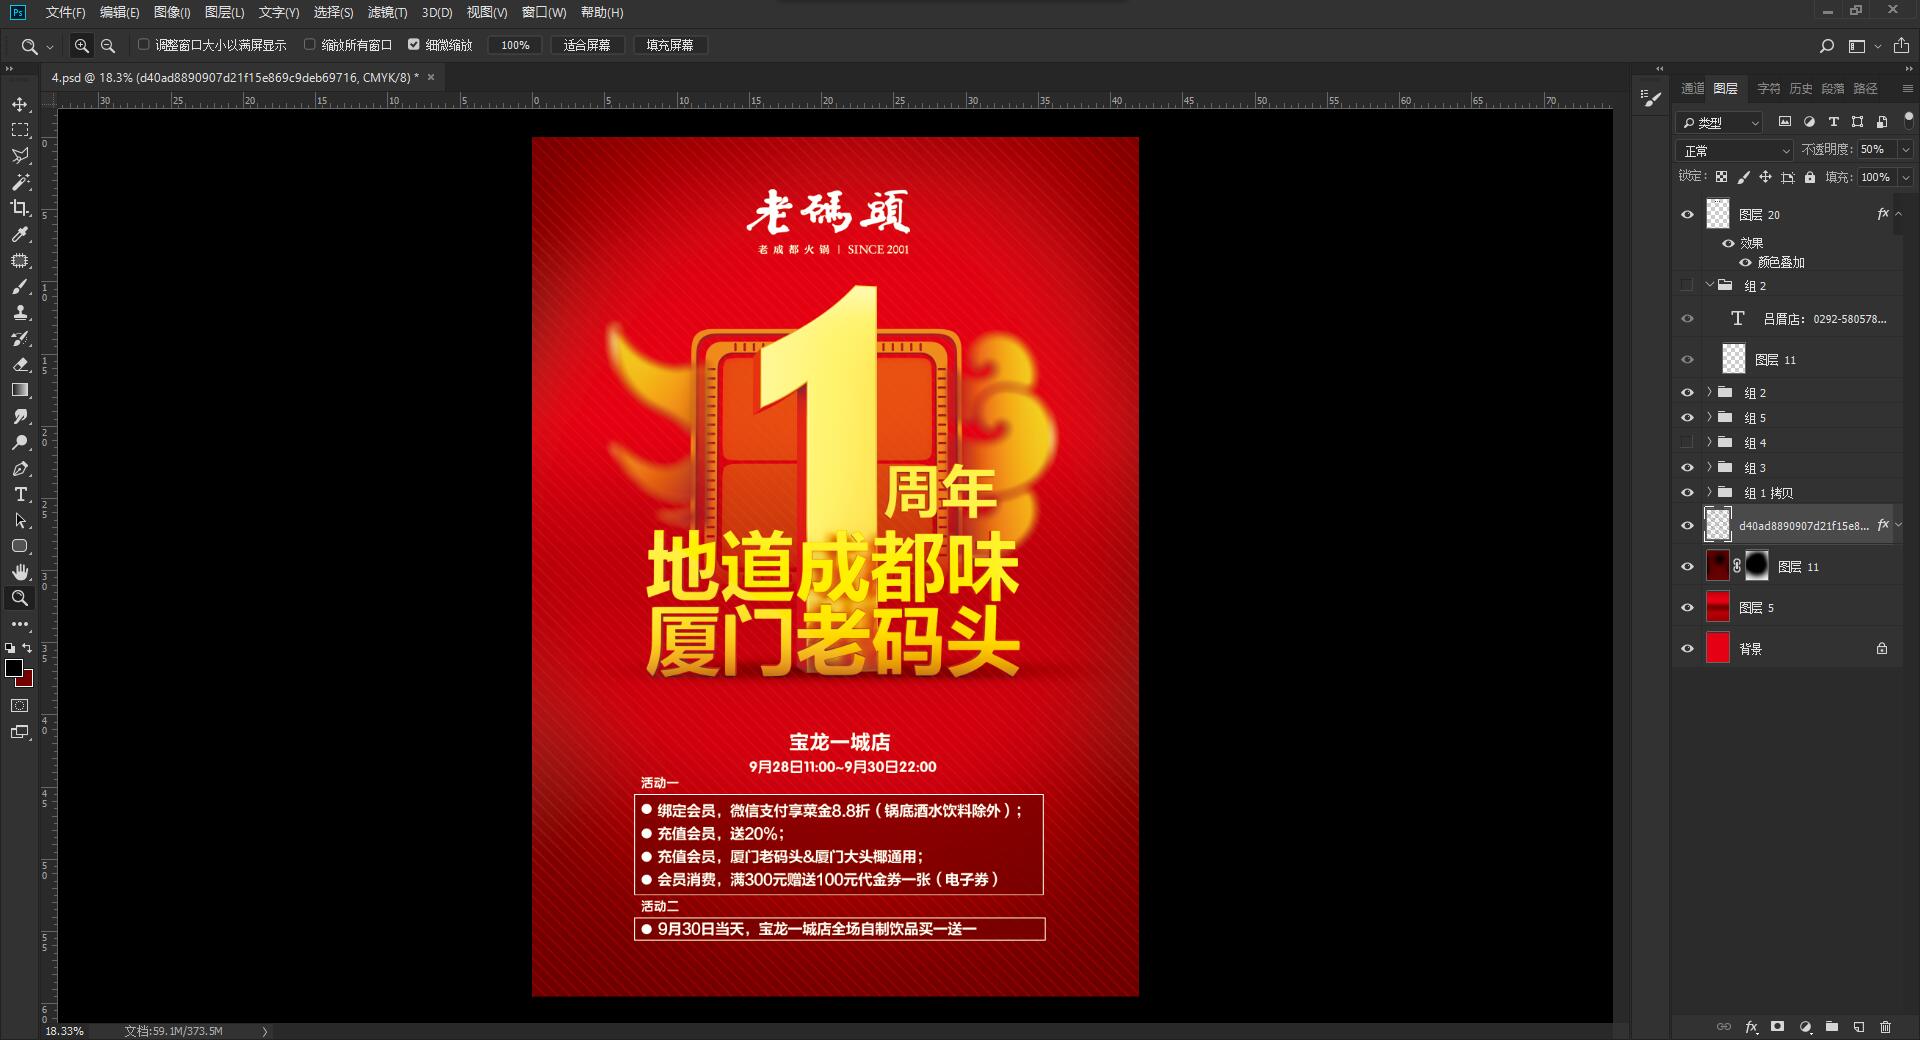
Task: Select the History Brush tool
Action: tap(20, 338)
